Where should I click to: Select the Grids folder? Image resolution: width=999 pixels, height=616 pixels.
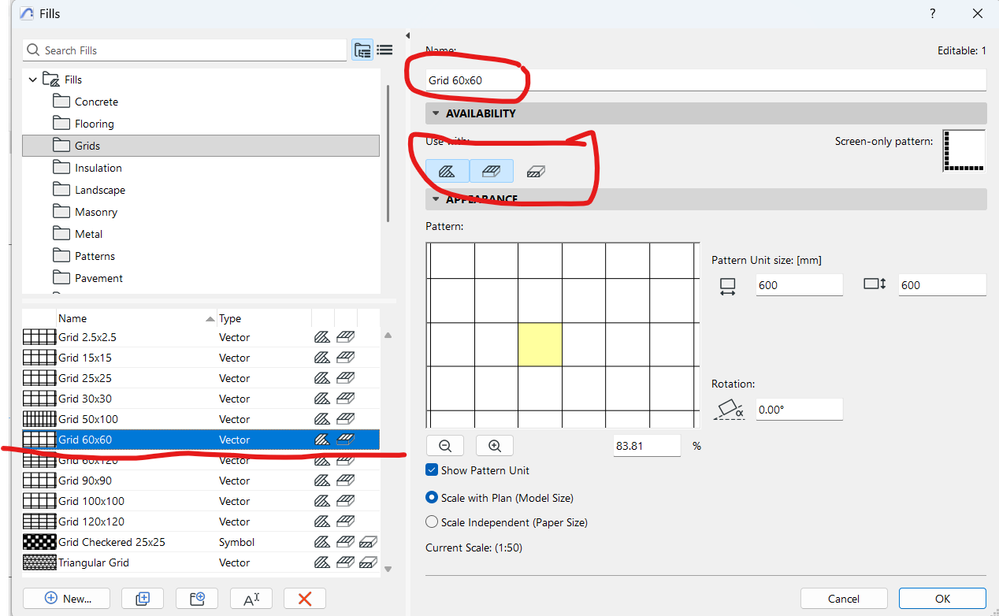pyautogui.click(x=201, y=146)
